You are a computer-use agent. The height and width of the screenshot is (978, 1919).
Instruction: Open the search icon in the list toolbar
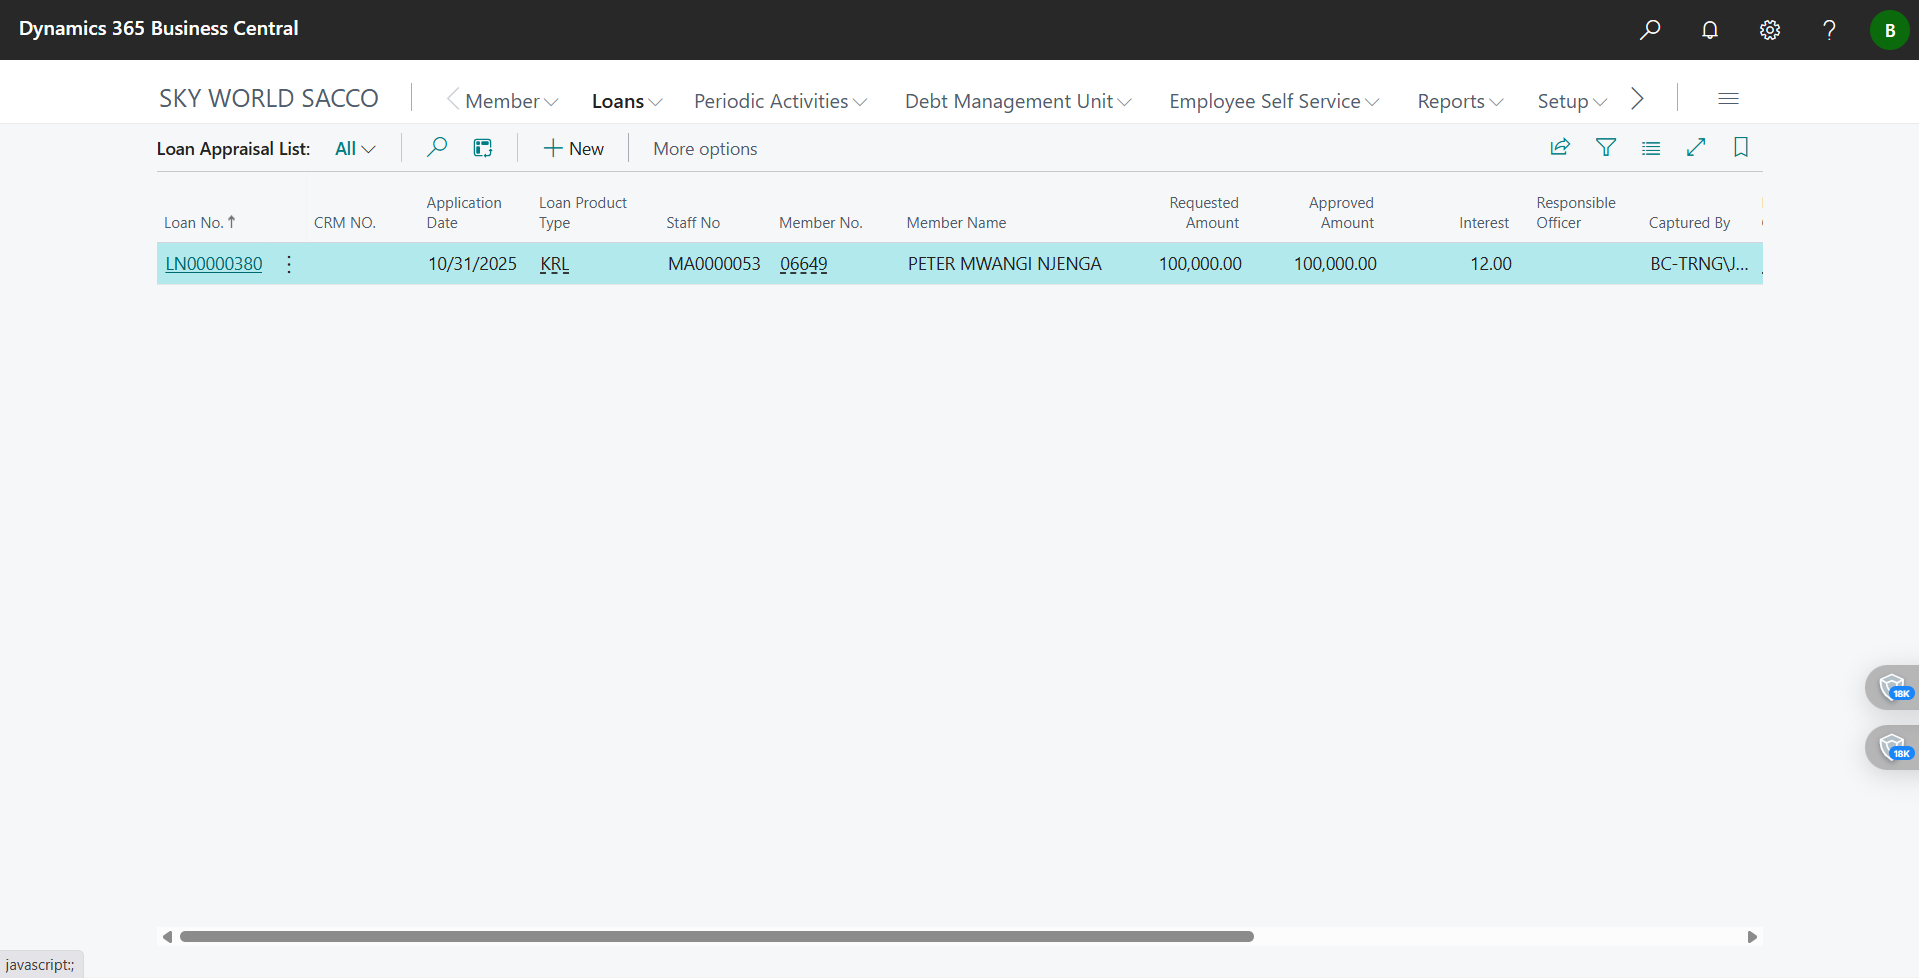436,147
